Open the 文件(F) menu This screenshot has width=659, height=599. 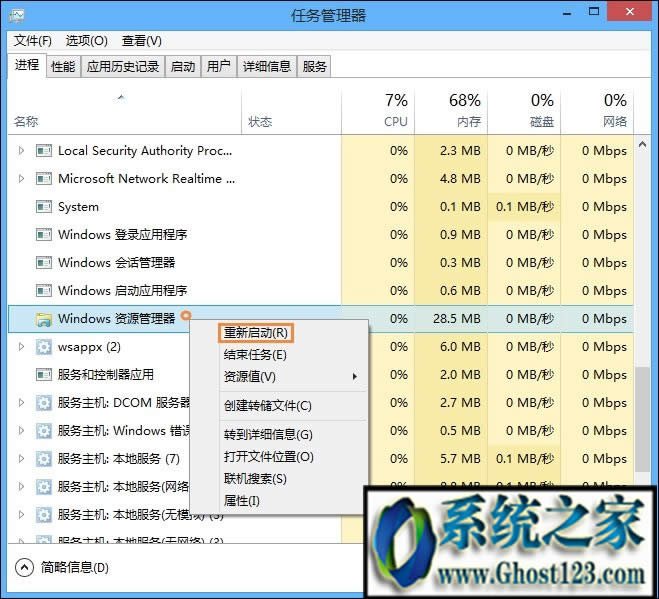[33, 41]
